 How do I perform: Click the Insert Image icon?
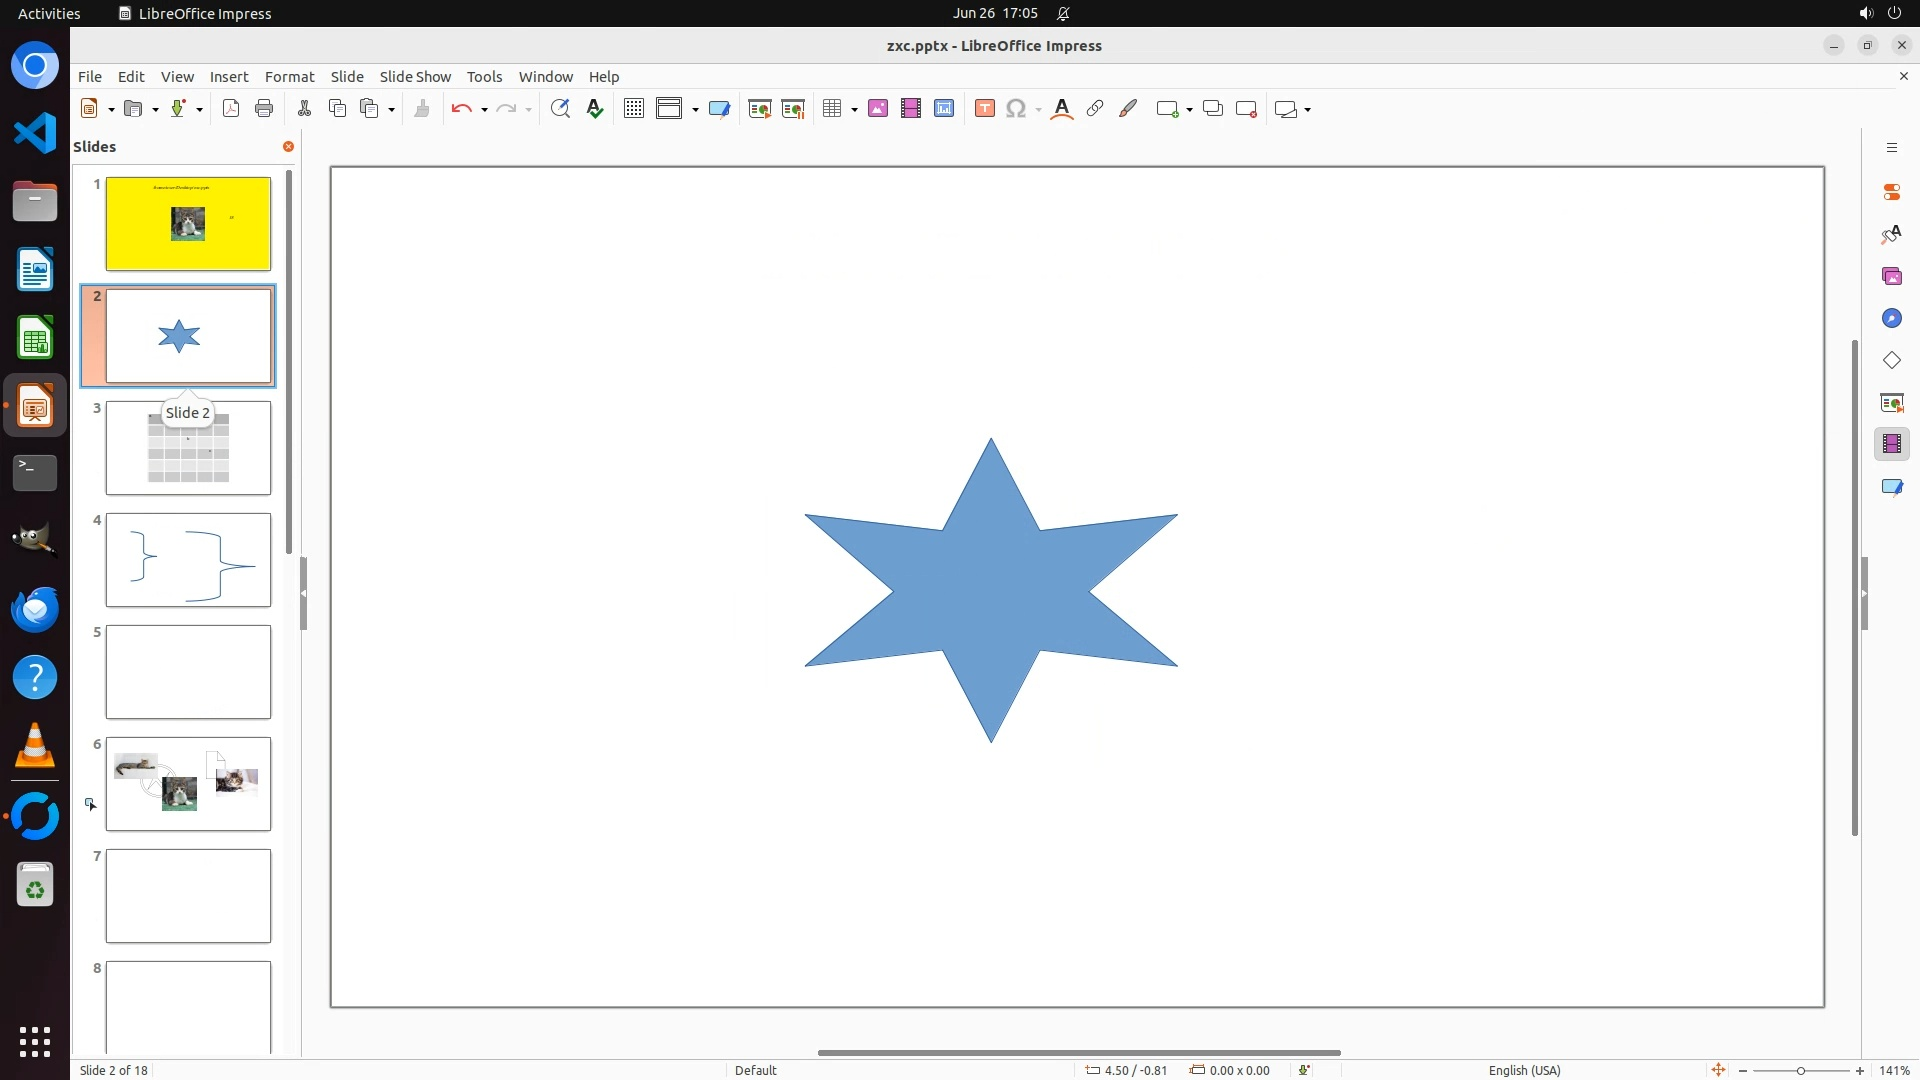878,109
